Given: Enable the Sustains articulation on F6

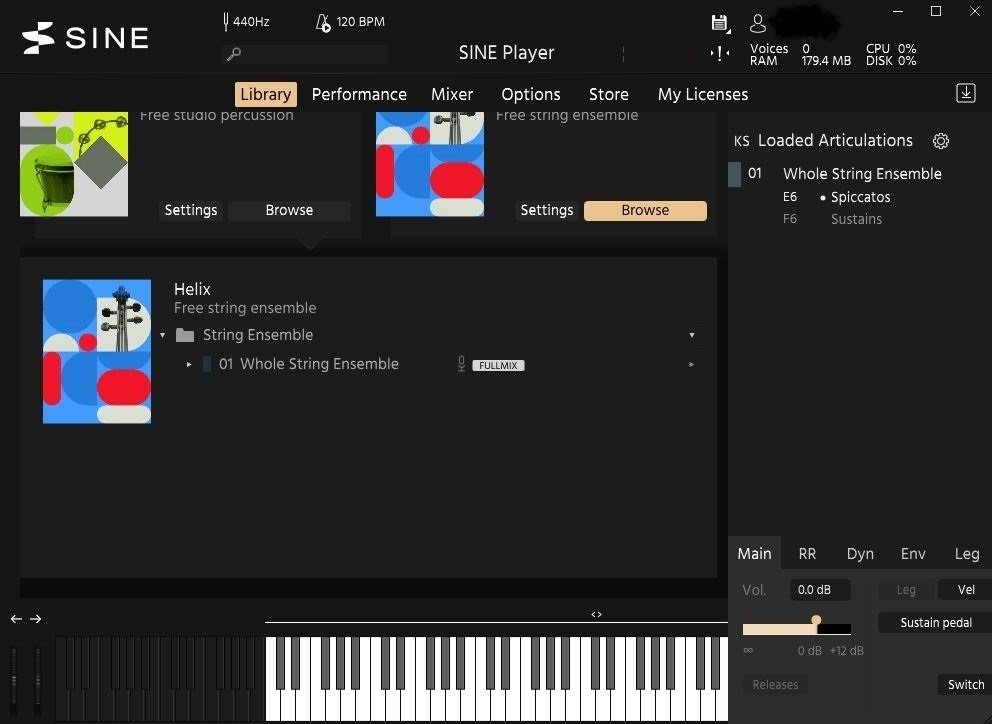Looking at the screenshot, I should (856, 219).
